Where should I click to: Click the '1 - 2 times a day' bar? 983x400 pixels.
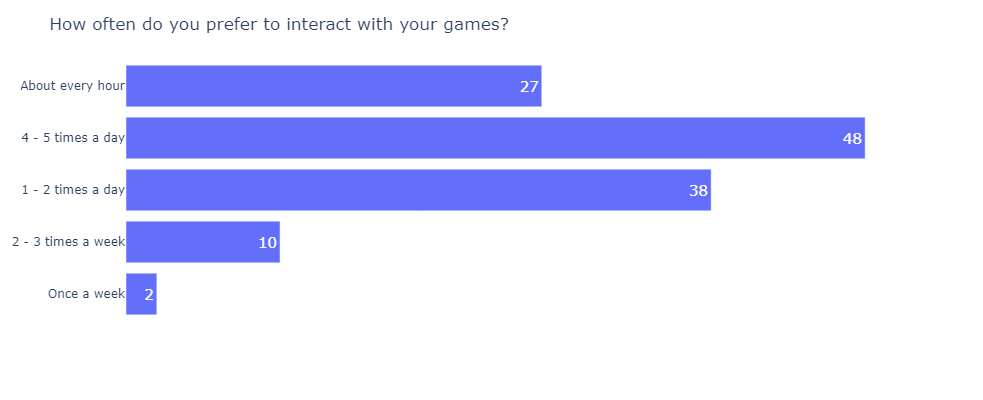418,190
